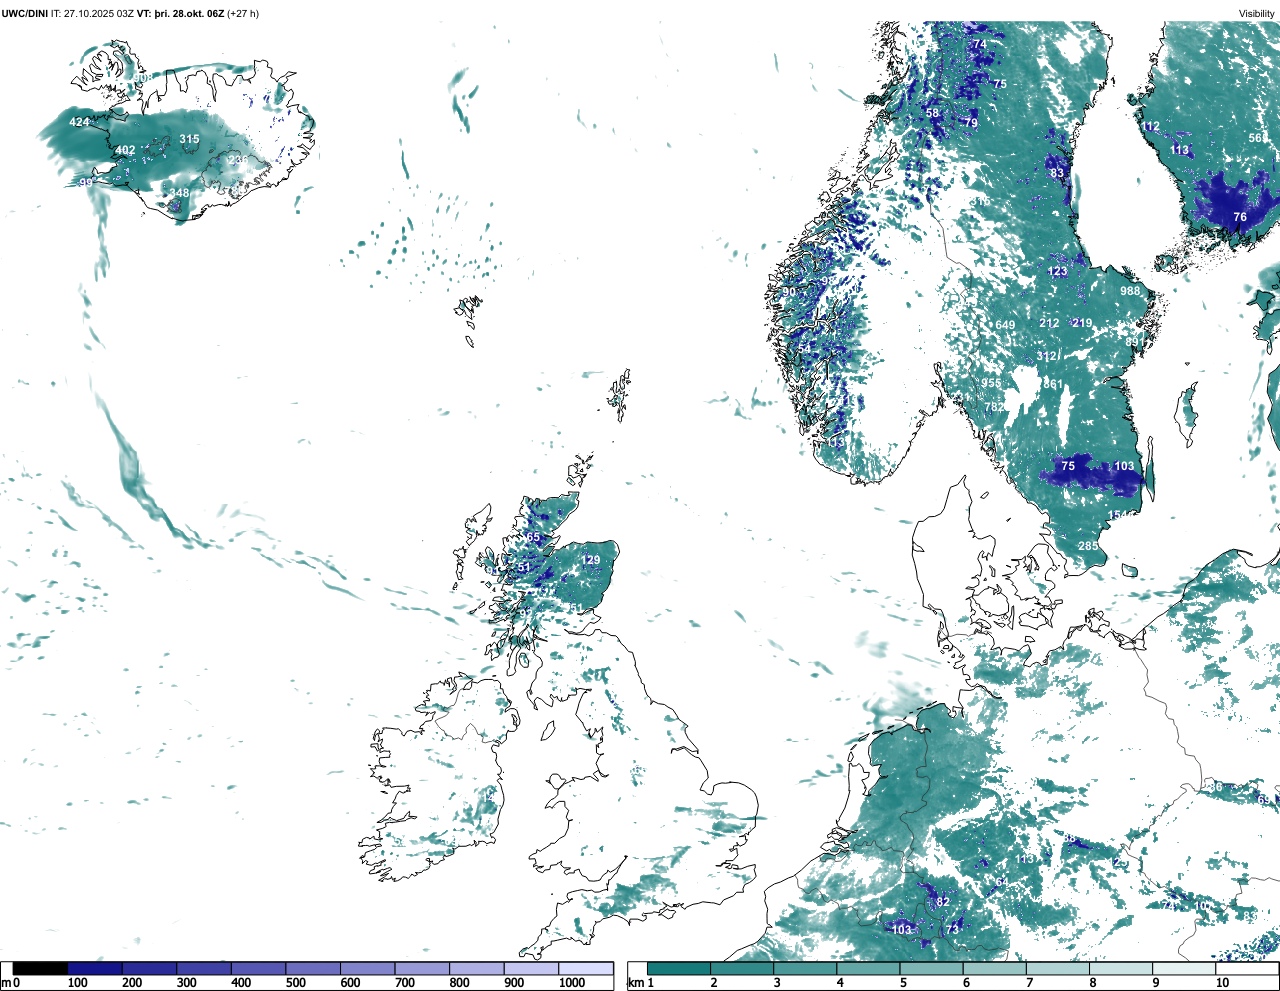Select the 500–600 m legend color segment

(x=313, y=969)
